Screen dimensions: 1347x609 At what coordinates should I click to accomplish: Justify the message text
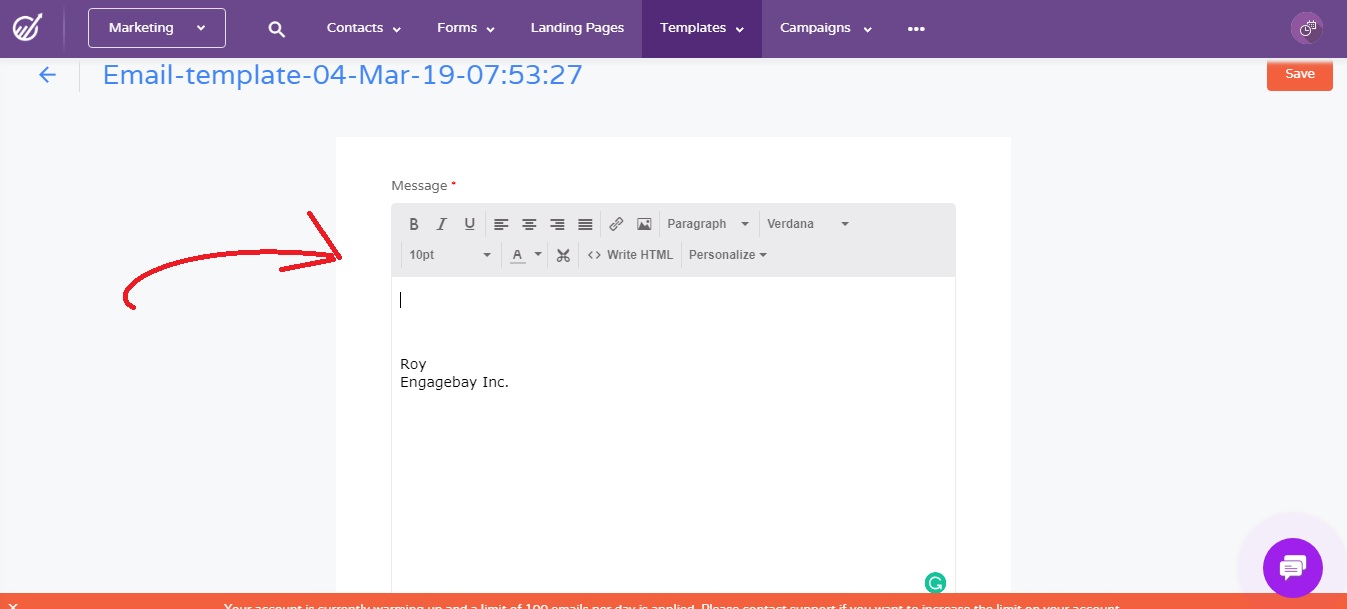585,224
